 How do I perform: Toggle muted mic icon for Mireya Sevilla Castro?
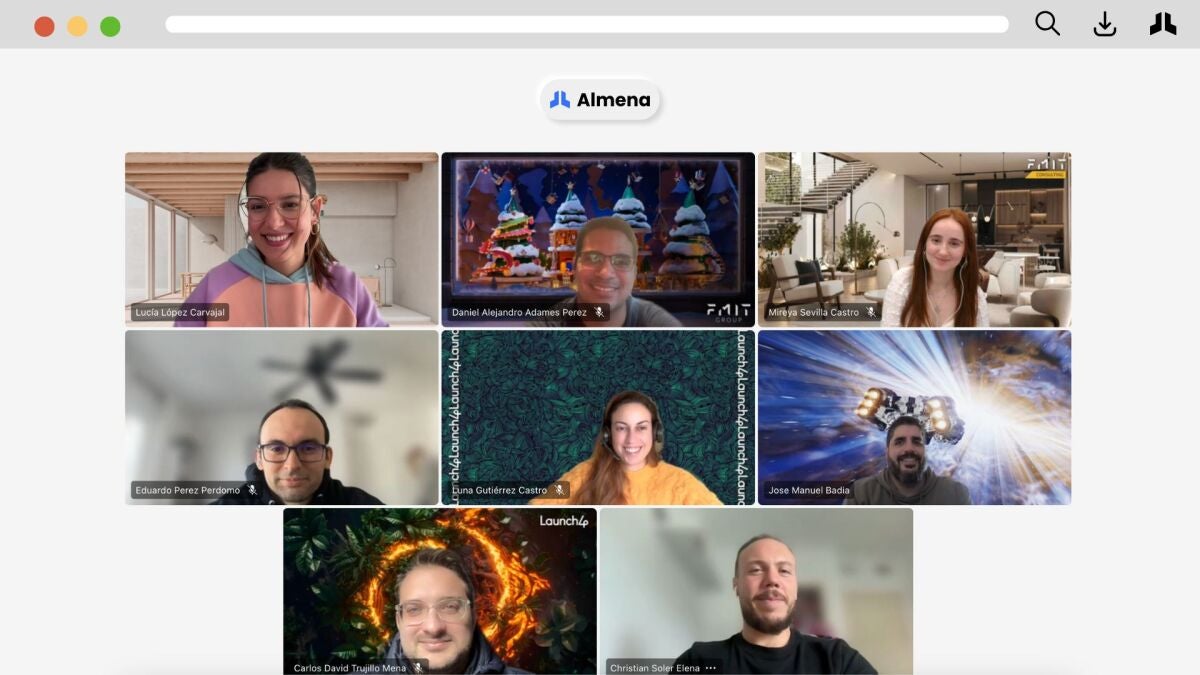point(871,312)
